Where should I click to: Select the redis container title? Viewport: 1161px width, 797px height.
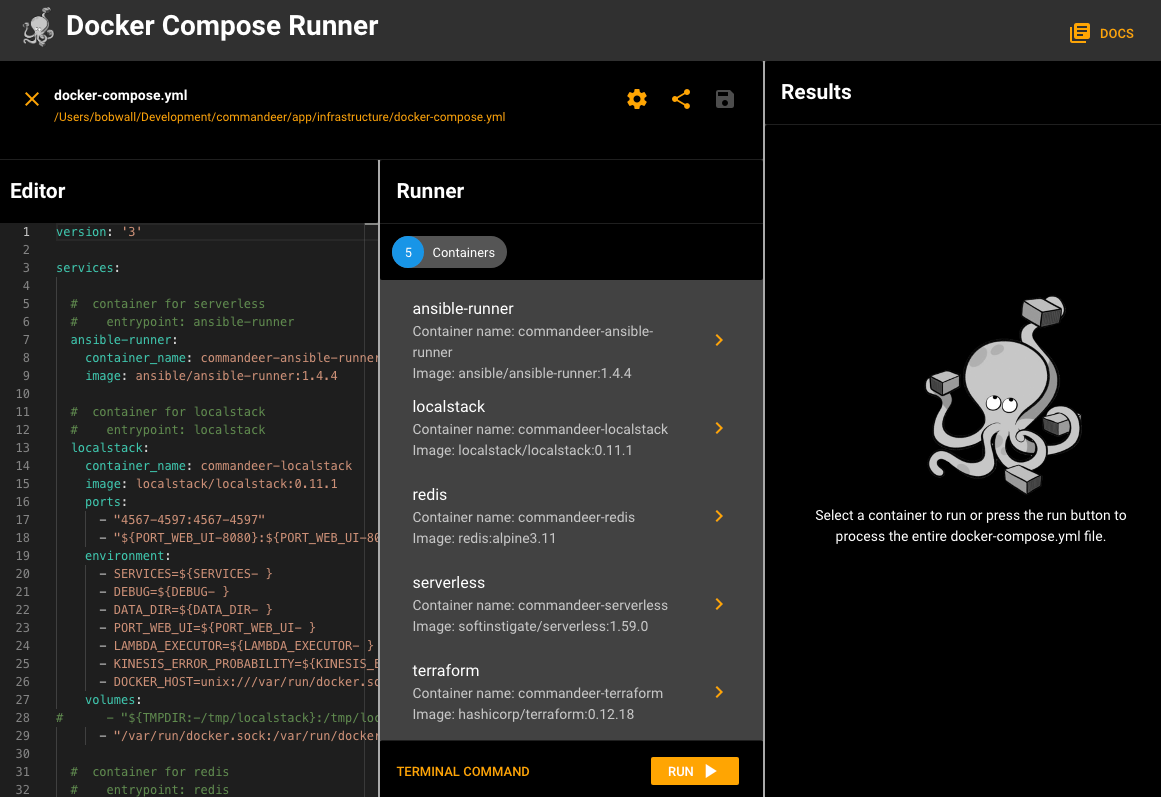coord(429,495)
